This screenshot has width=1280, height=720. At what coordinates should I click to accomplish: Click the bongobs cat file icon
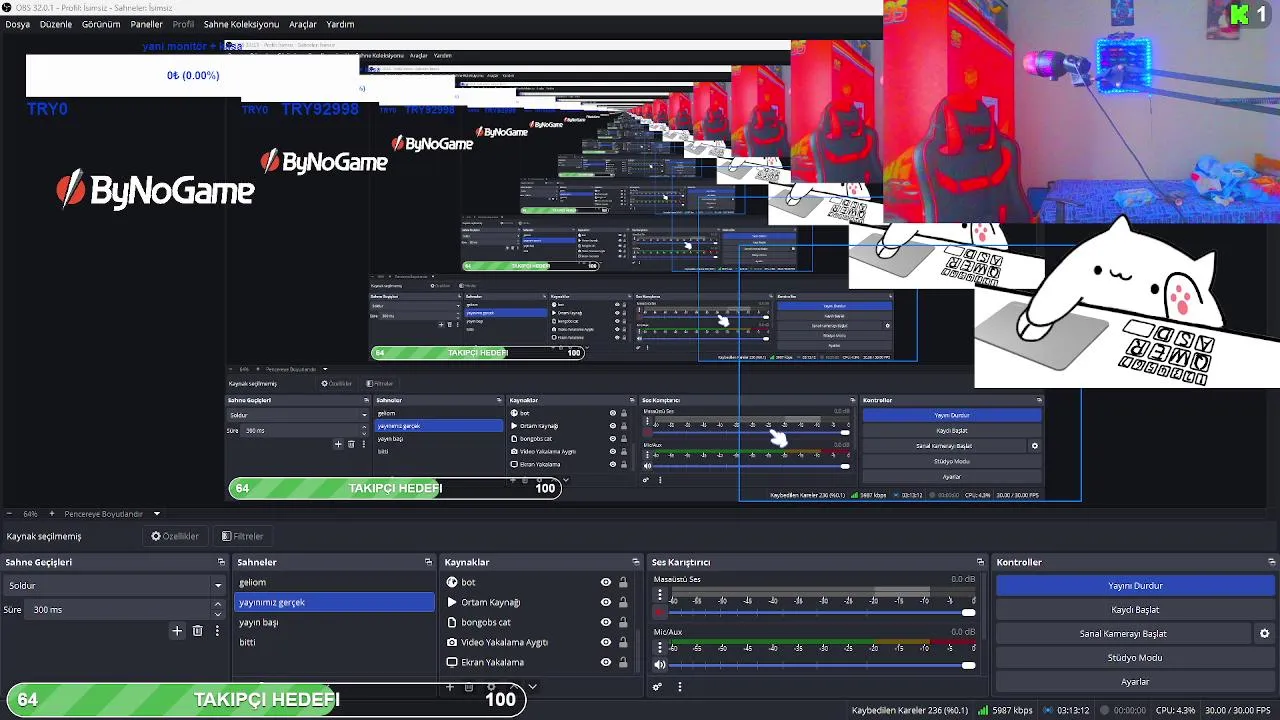(x=452, y=622)
